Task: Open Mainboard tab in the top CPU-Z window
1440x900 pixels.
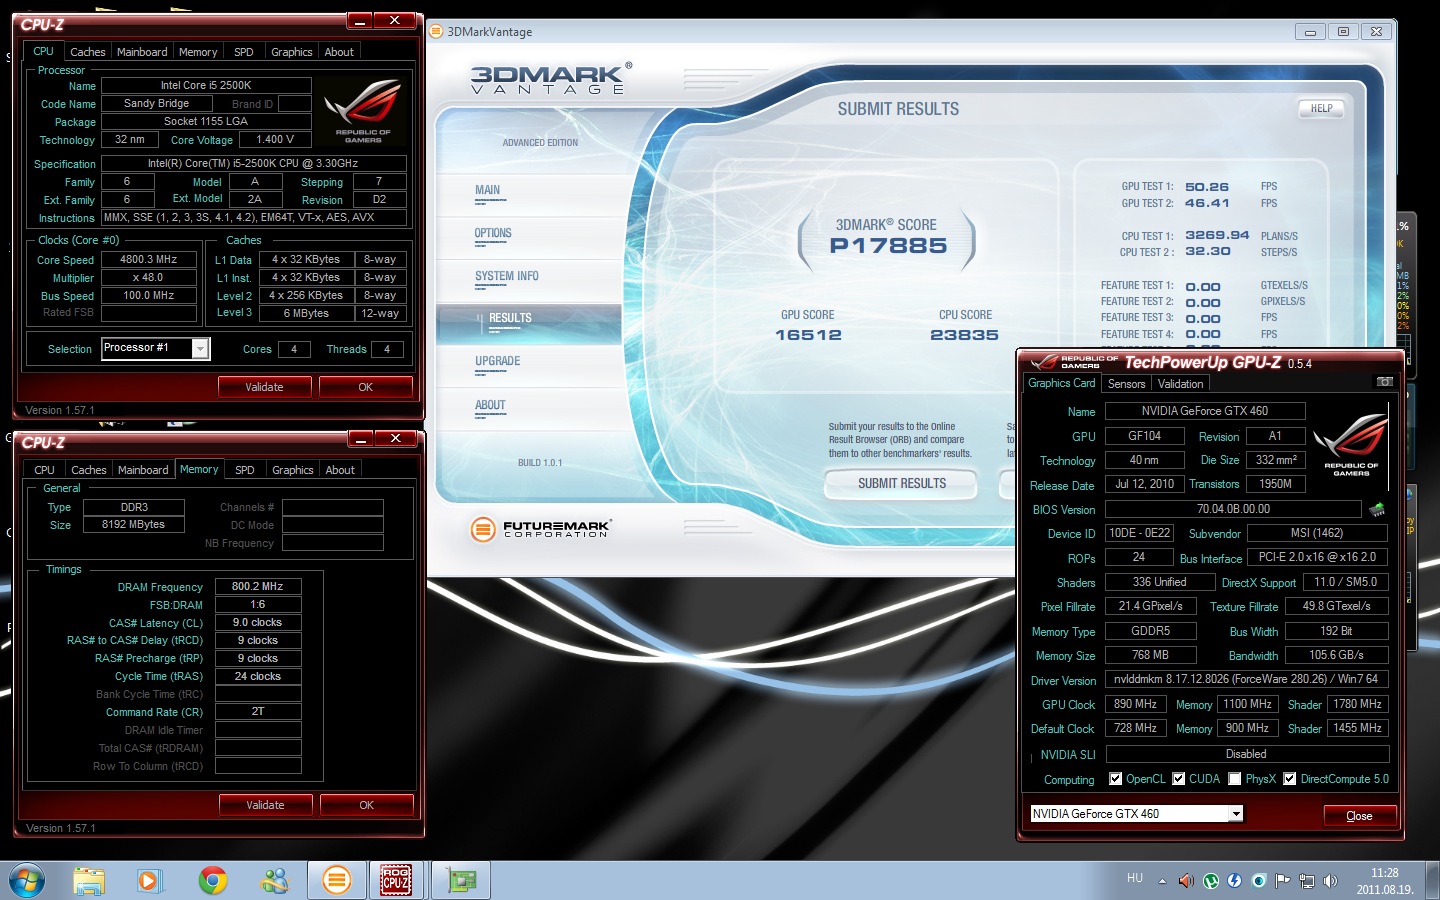Action: pyautogui.click(x=142, y=52)
